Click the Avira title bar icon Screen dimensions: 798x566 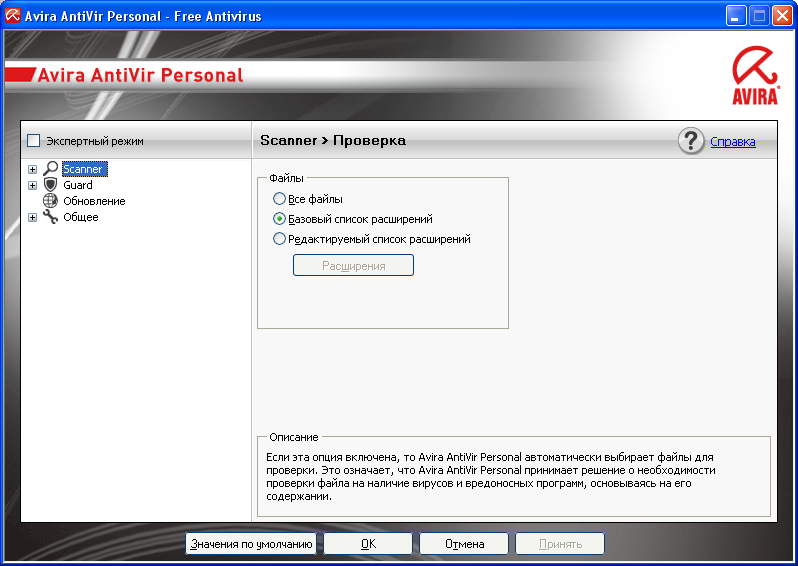[13, 16]
